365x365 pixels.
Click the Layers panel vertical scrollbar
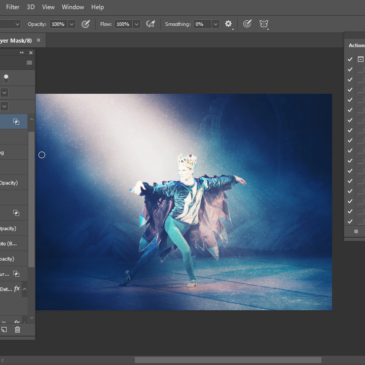(31, 199)
